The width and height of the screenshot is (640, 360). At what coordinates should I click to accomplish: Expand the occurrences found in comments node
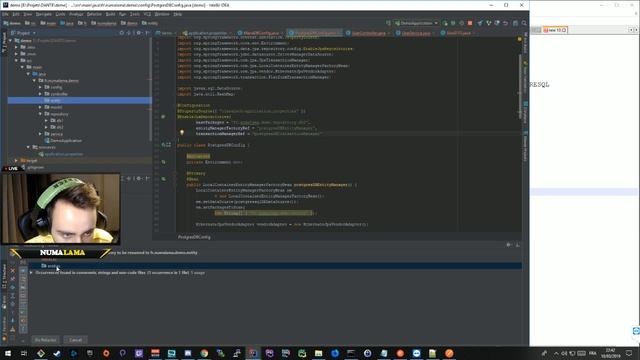(31, 273)
